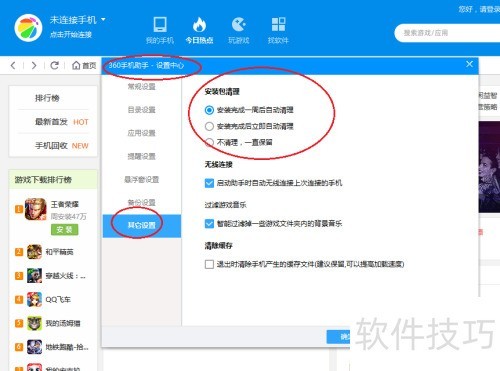Open 手机回收 NEW link

62,146
